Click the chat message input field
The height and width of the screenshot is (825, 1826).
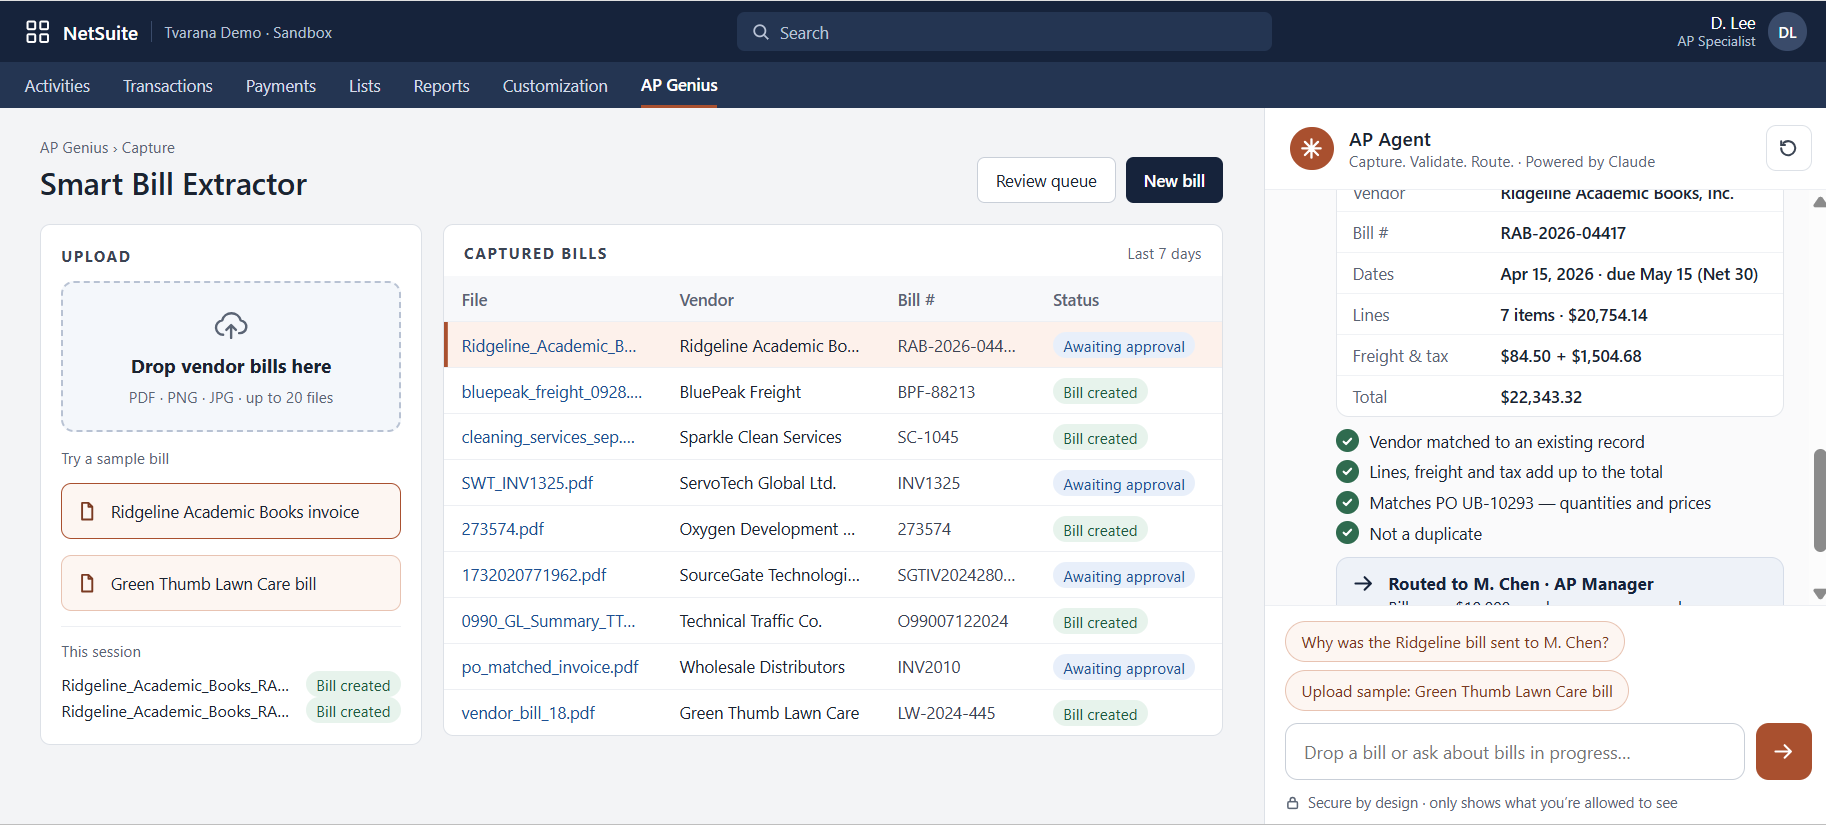pos(1514,751)
